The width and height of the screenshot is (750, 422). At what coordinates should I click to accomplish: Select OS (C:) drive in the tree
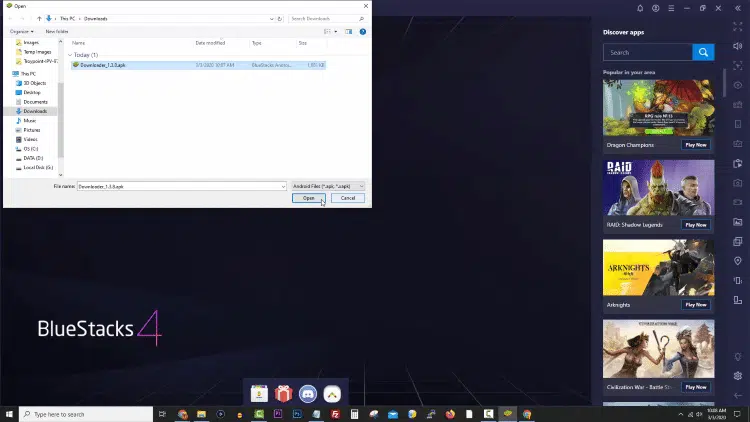click(x=31, y=149)
